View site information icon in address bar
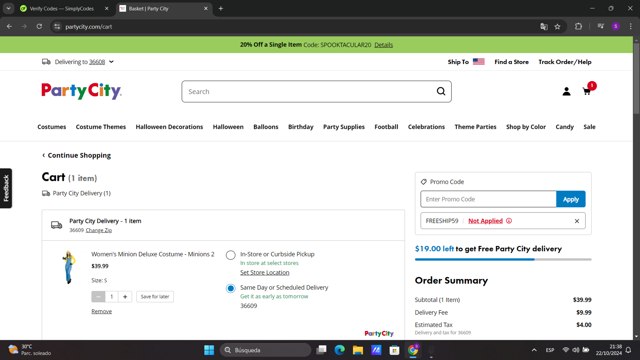 (x=57, y=27)
